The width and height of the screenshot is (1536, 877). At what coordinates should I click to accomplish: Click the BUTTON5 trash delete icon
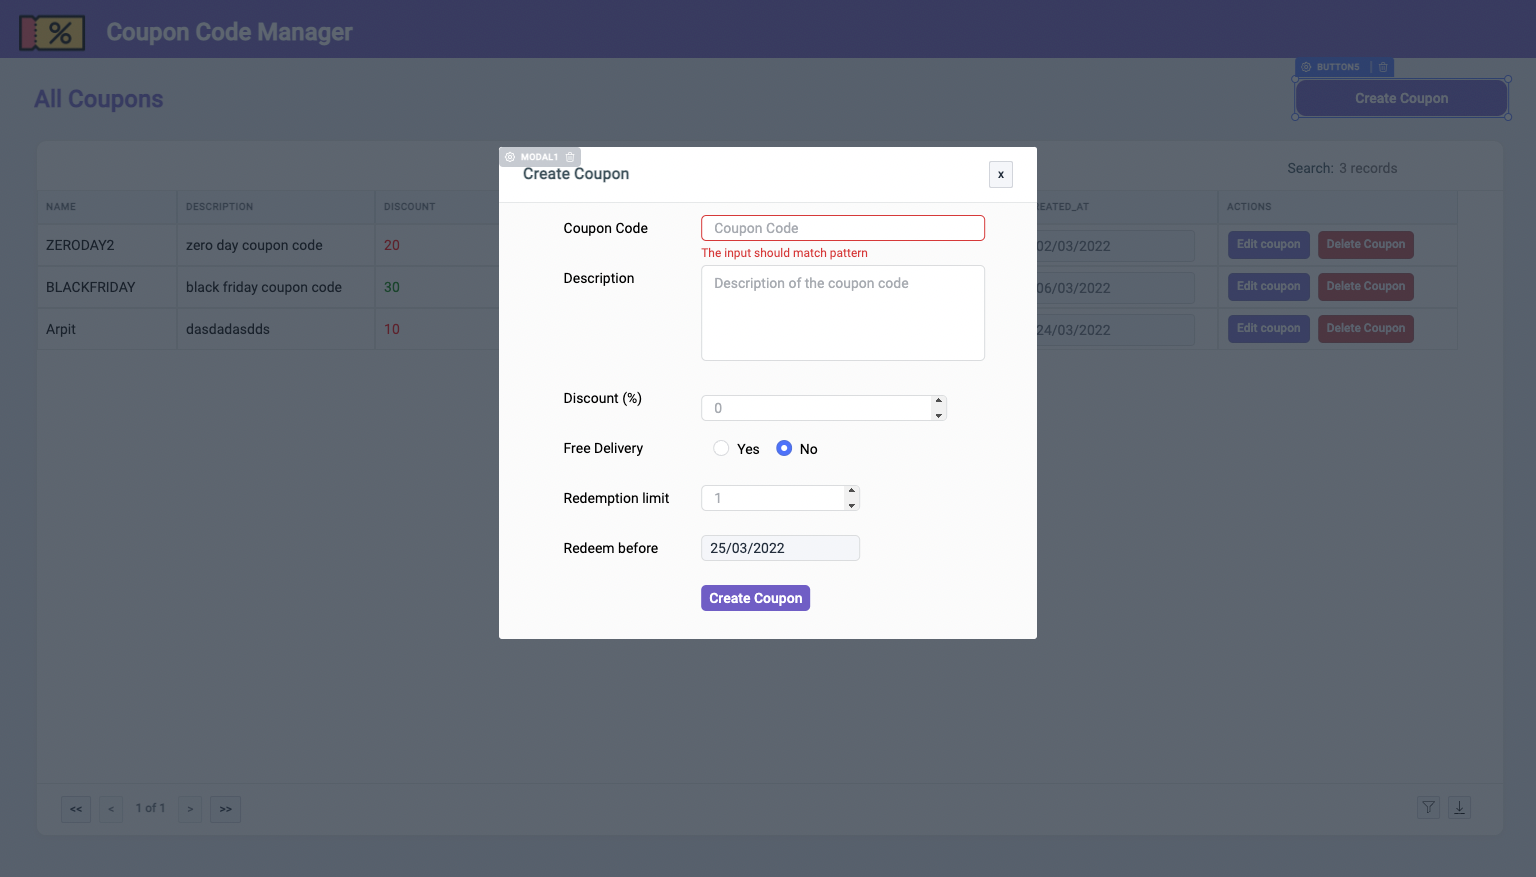pos(1383,67)
